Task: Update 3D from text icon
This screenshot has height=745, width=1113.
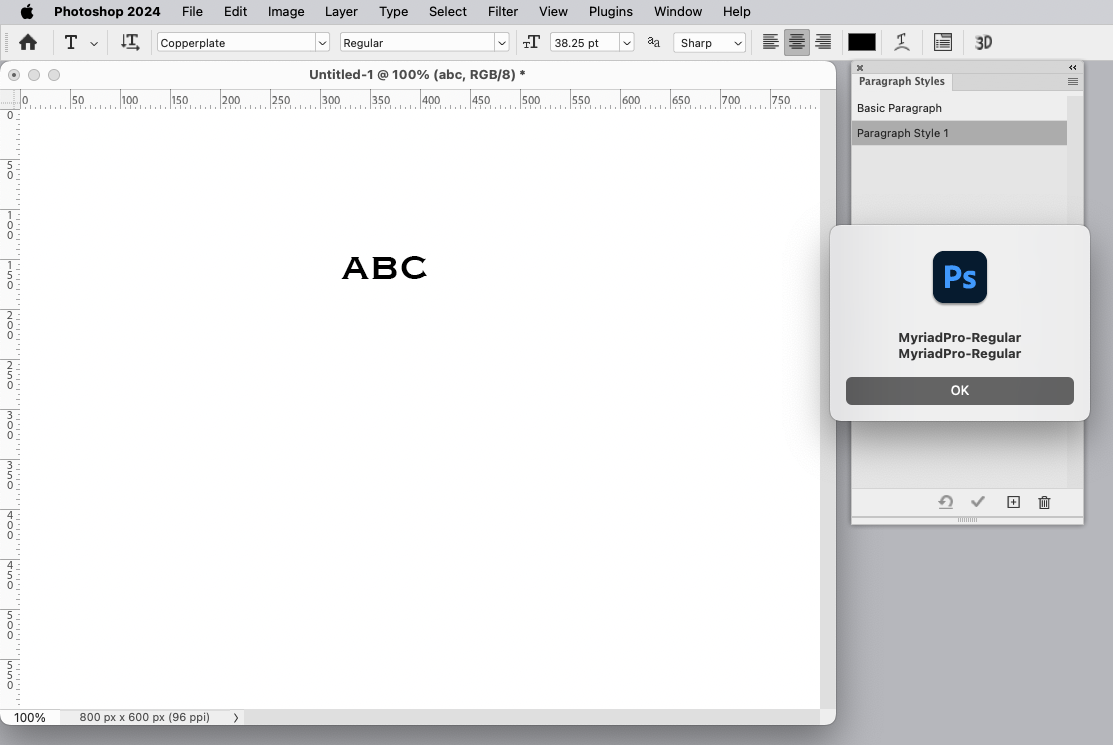Action: pos(983,43)
